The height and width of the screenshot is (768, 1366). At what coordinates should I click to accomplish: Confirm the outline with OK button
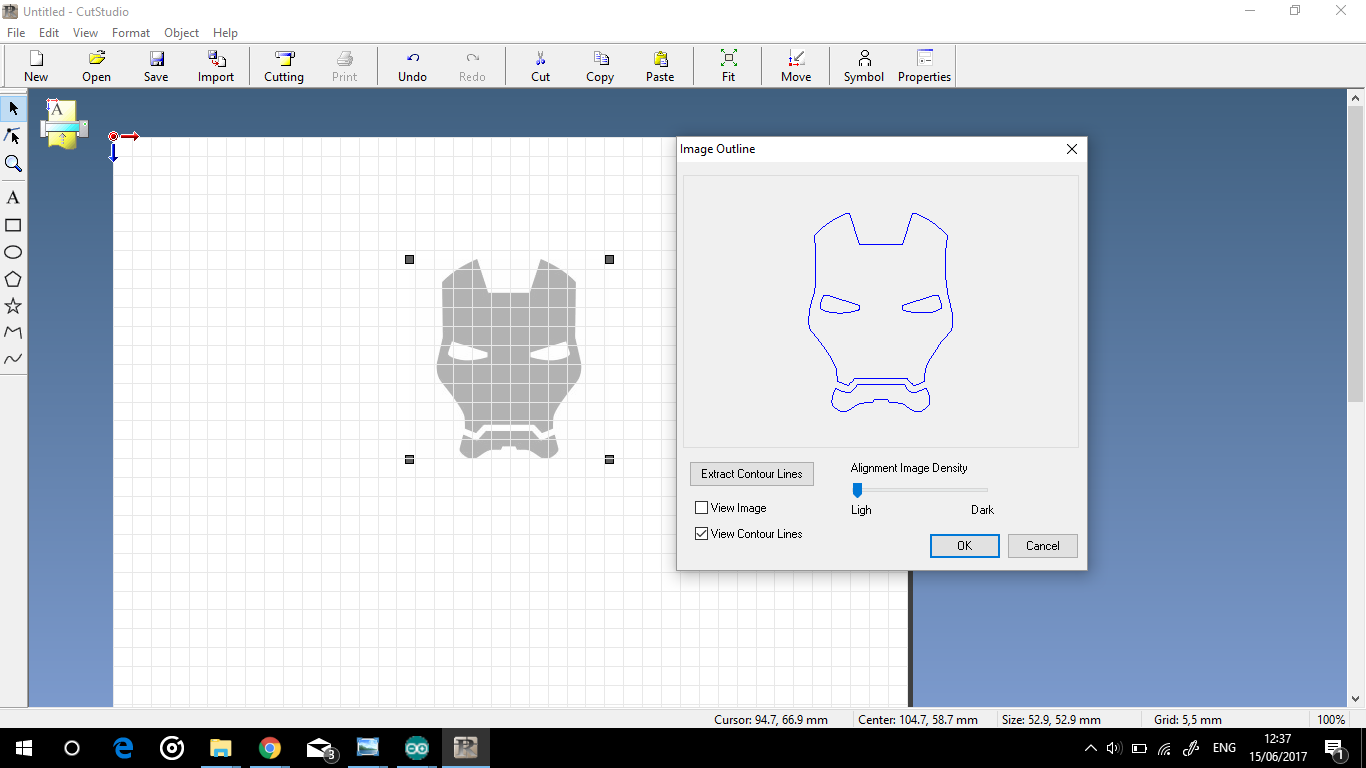pyautogui.click(x=964, y=546)
